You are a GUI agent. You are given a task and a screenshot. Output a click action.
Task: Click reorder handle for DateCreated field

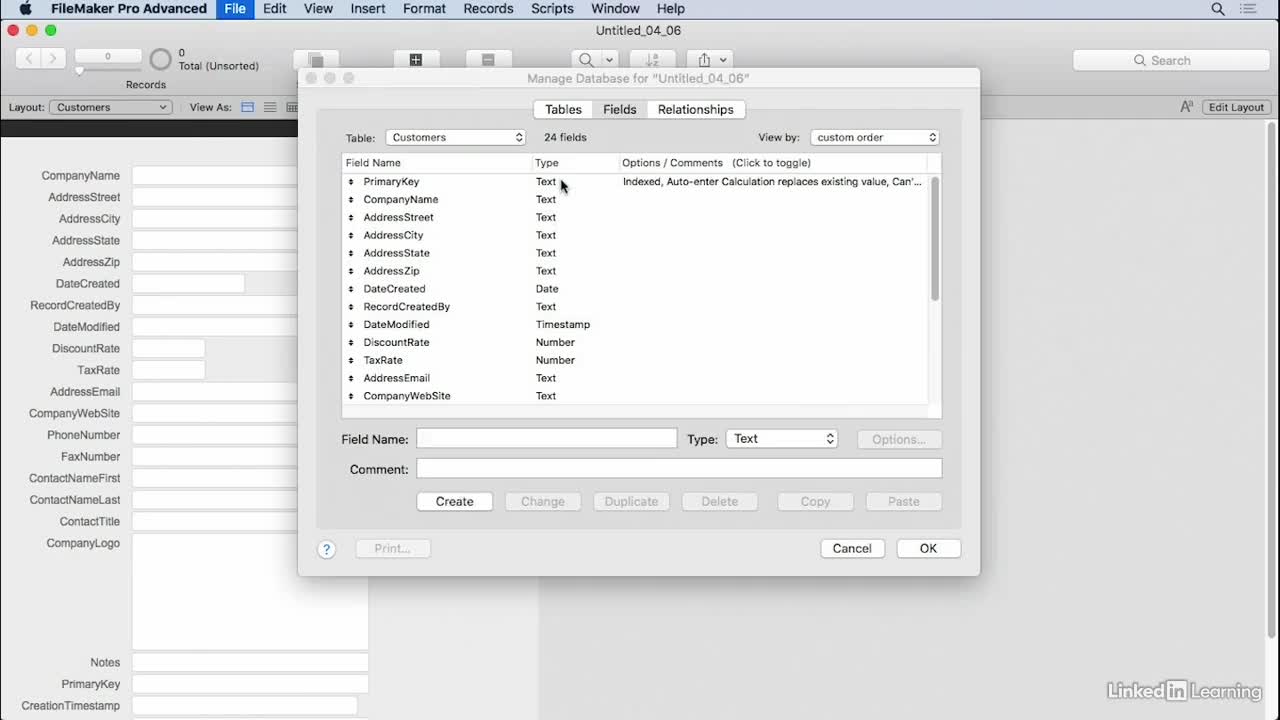click(x=351, y=289)
